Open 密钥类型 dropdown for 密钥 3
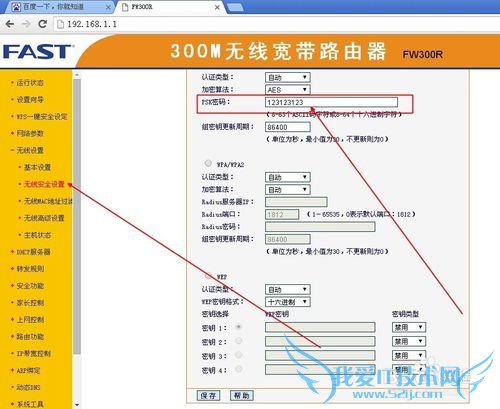This screenshot has width=500, height=409. pos(409,355)
